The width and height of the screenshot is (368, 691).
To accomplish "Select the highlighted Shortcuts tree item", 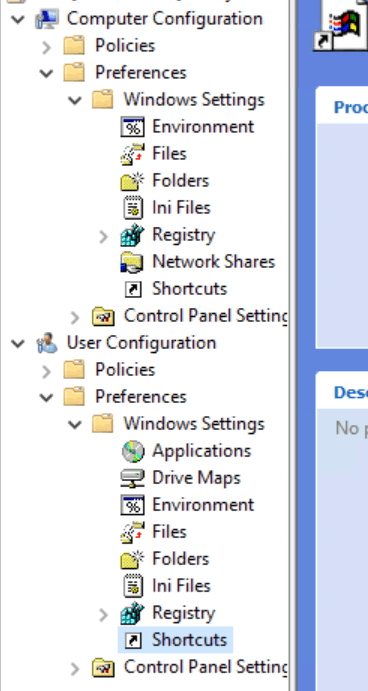I will (175, 640).
